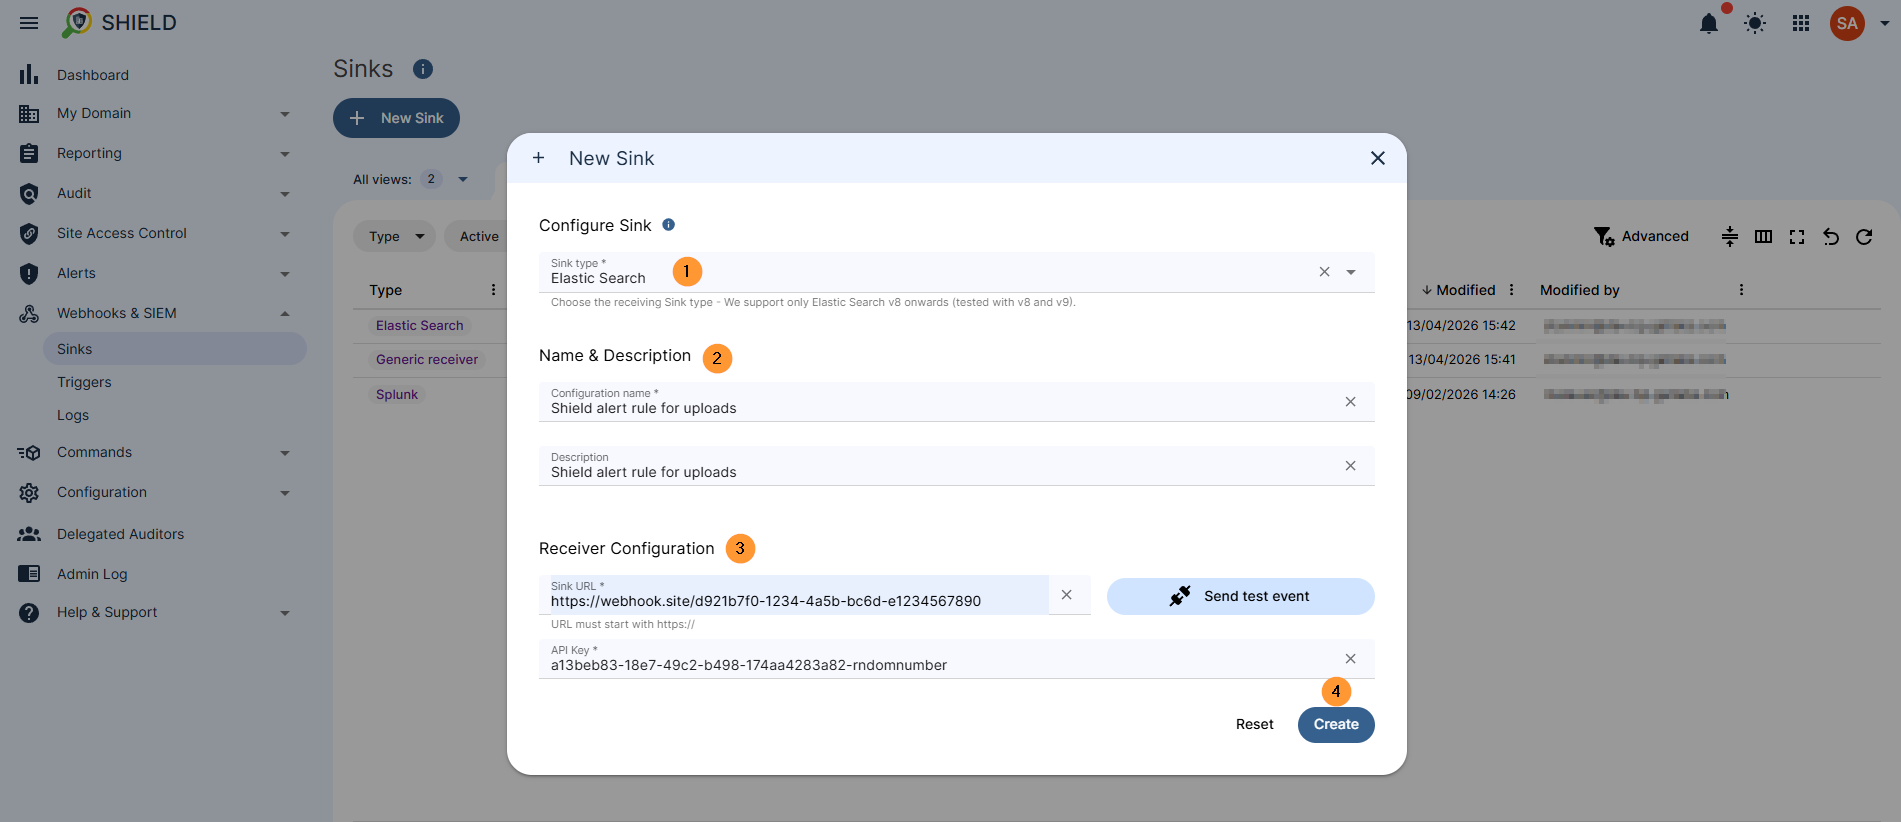This screenshot has width=1901, height=822.
Task: Select Sinks in the sidebar
Action: pyautogui.click(x=175, y=349)
